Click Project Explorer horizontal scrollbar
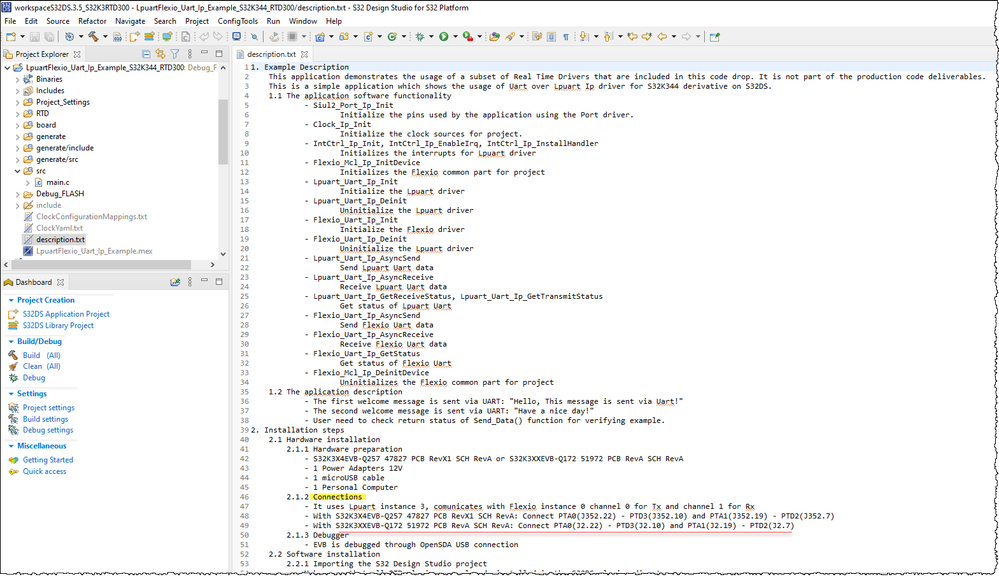999x576 pixels. coord(102,264)
